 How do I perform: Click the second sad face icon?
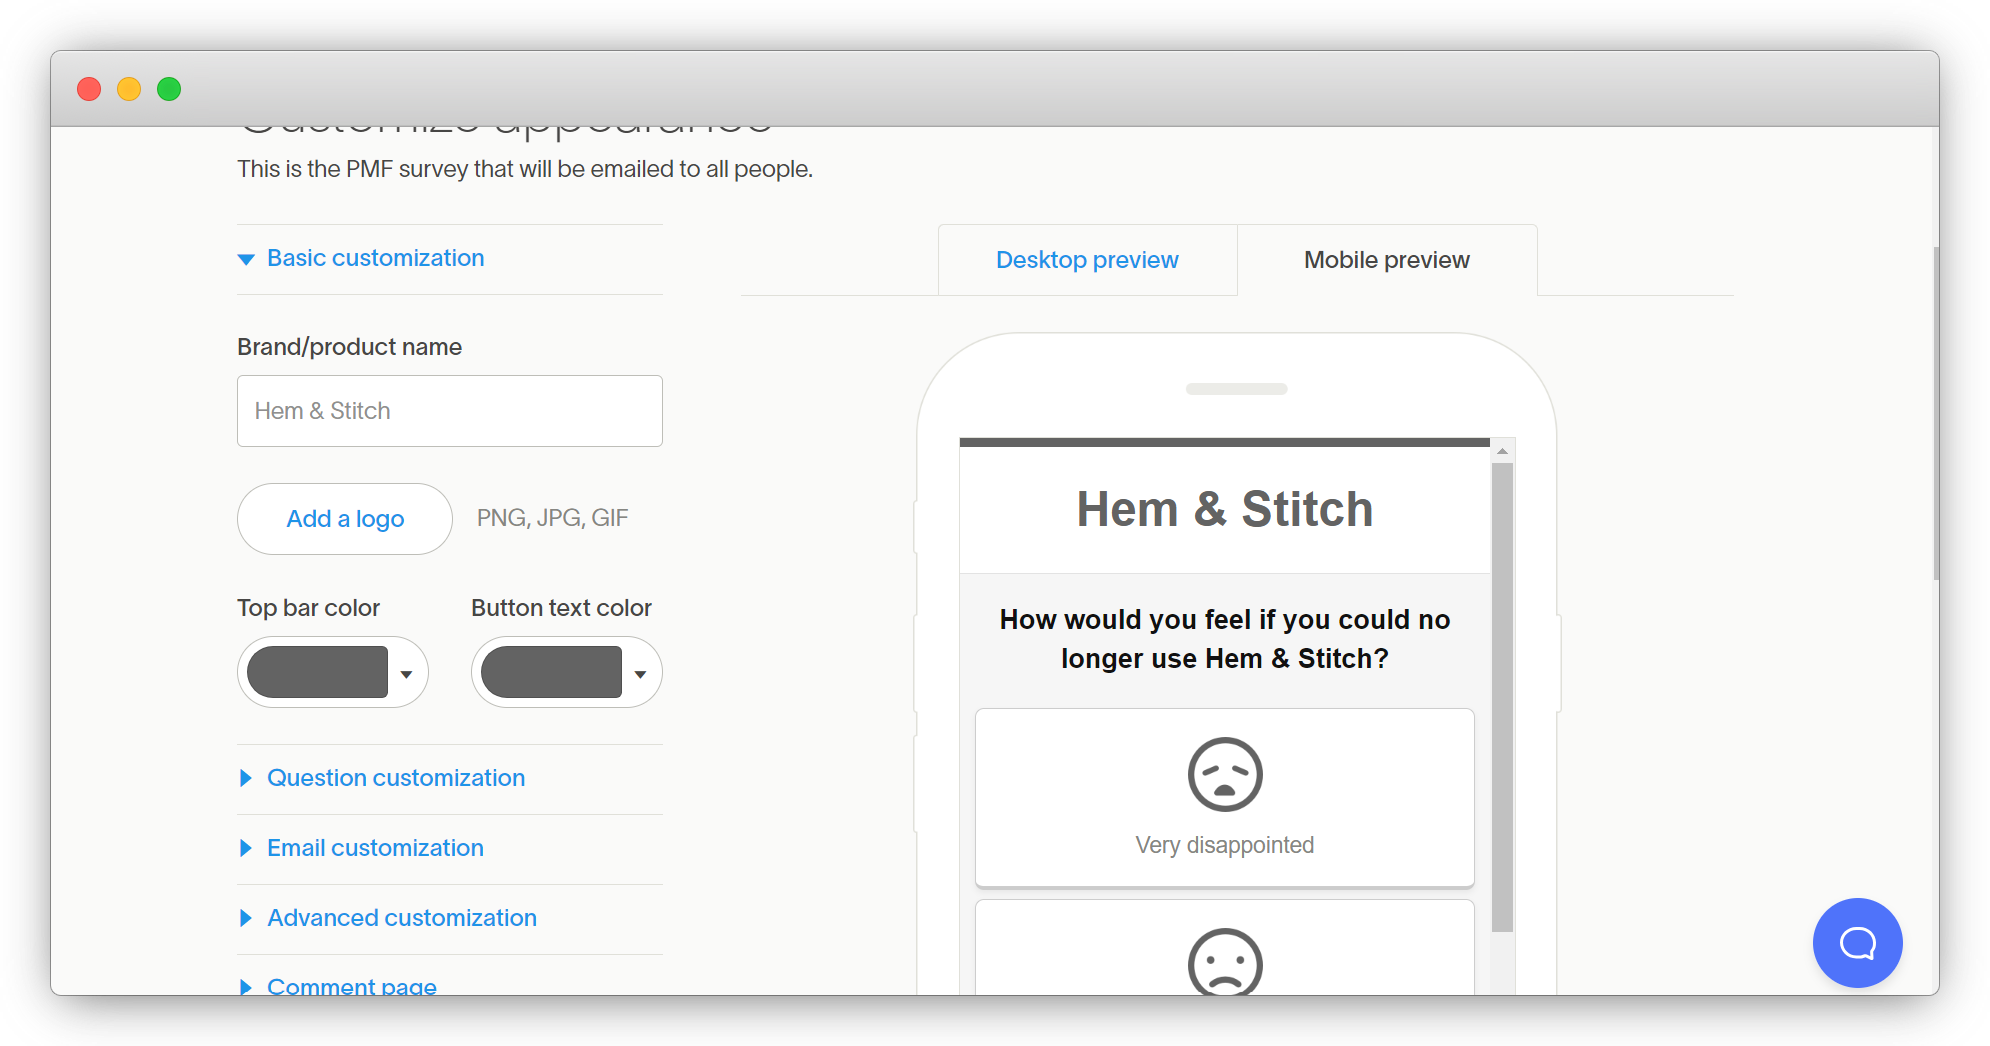click(x=1225, y=962)
